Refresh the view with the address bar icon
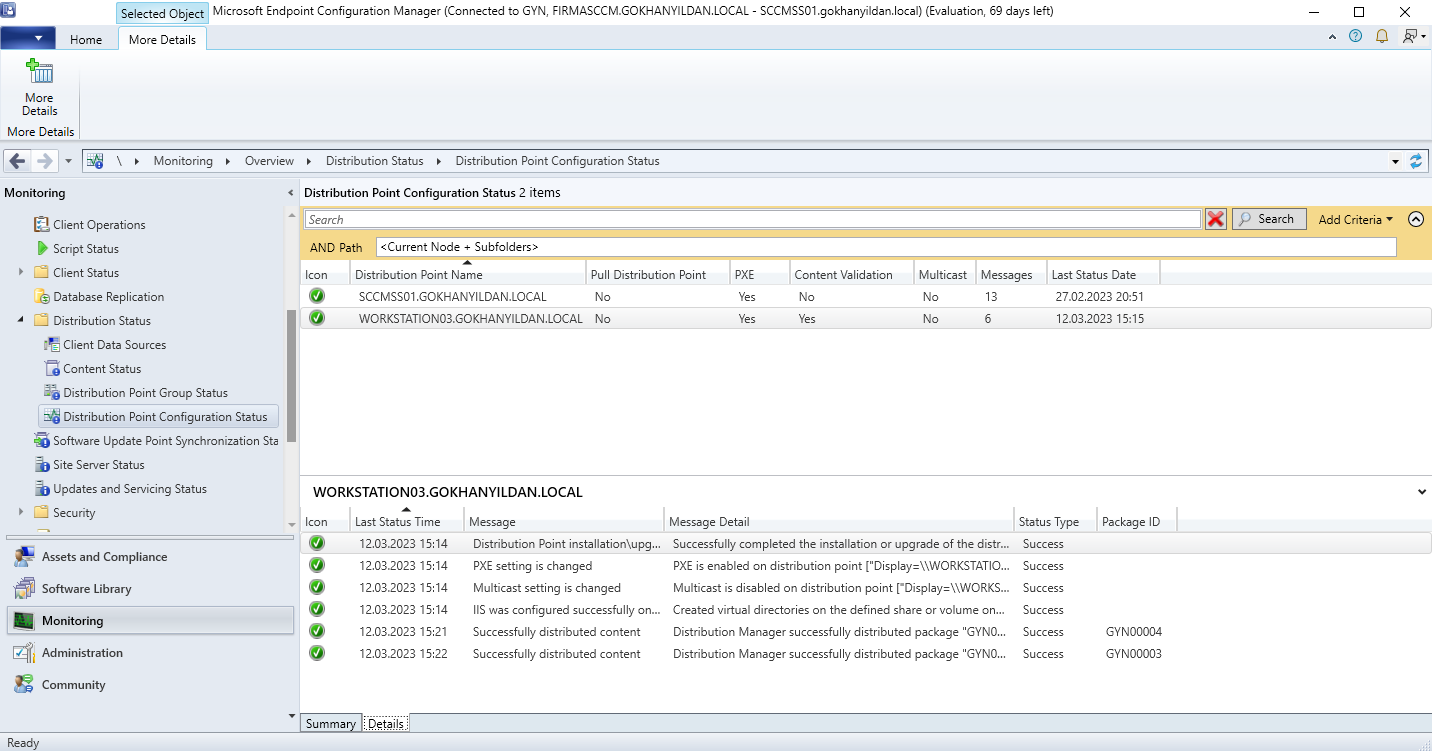The height and width of the screenshot is (751, 1432). click(x=1416, y=161)
